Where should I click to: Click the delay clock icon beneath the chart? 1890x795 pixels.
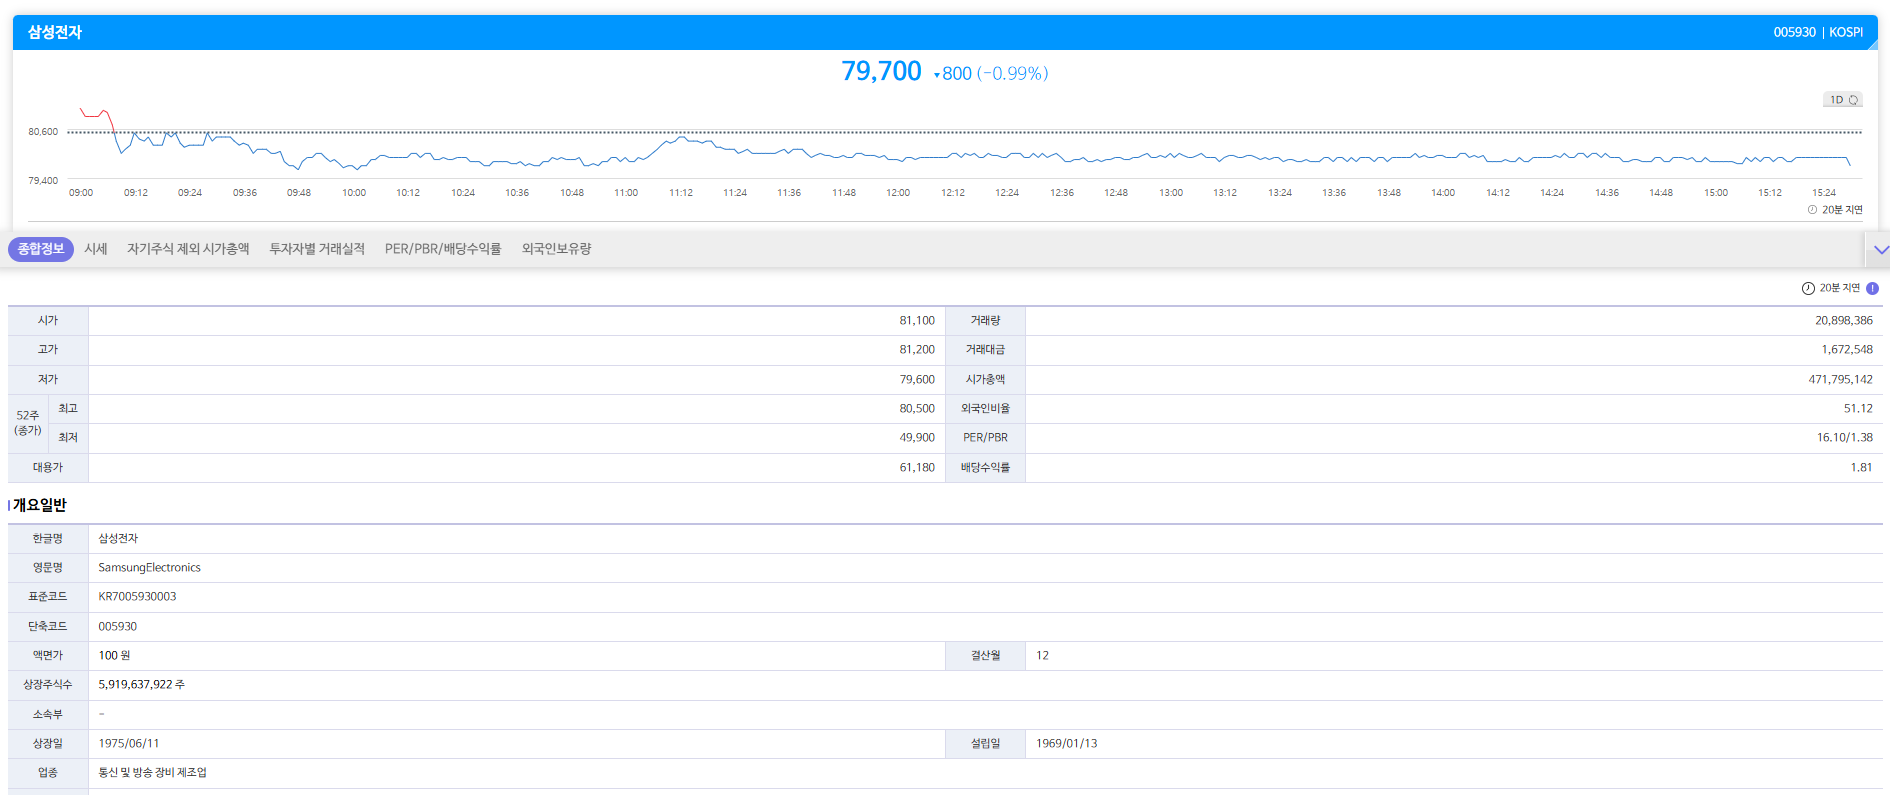pyautogui.click(x=1812, y=210)
